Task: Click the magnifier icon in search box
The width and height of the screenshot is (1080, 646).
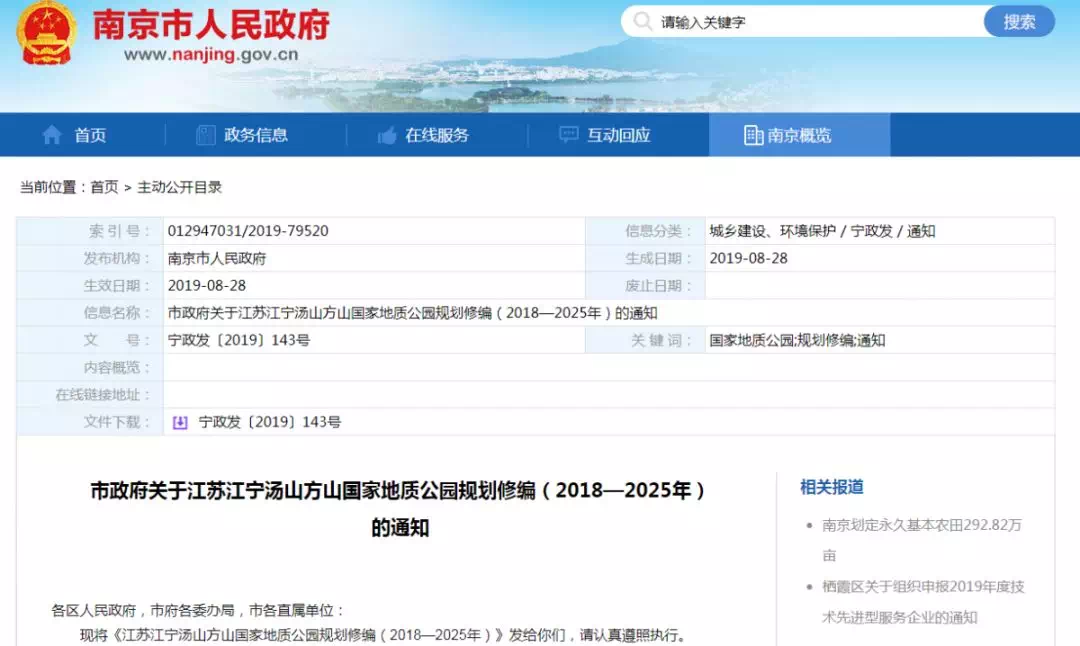Action: 643,22
